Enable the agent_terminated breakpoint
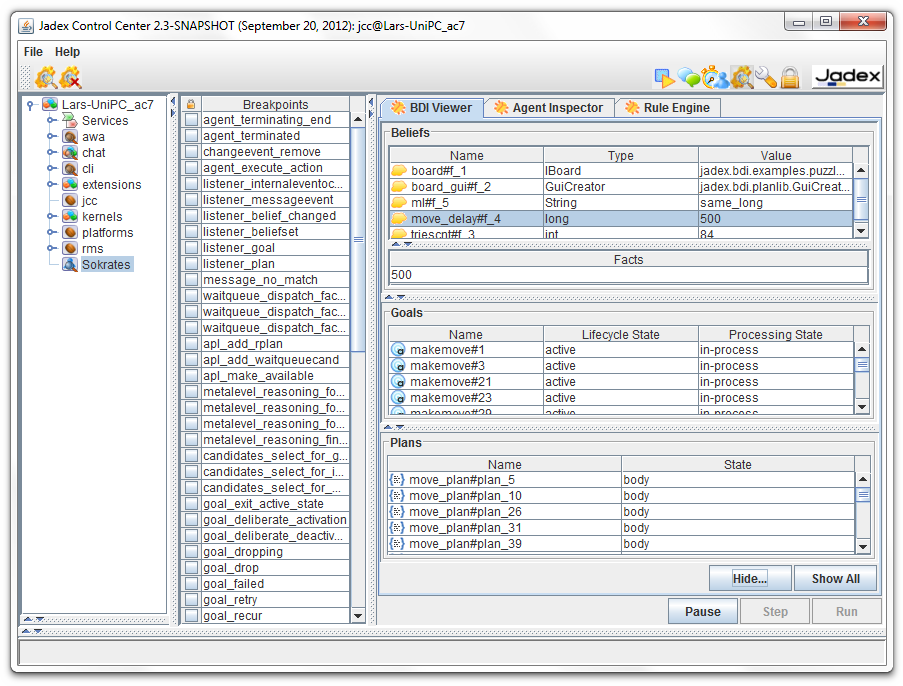 point(191,135)
